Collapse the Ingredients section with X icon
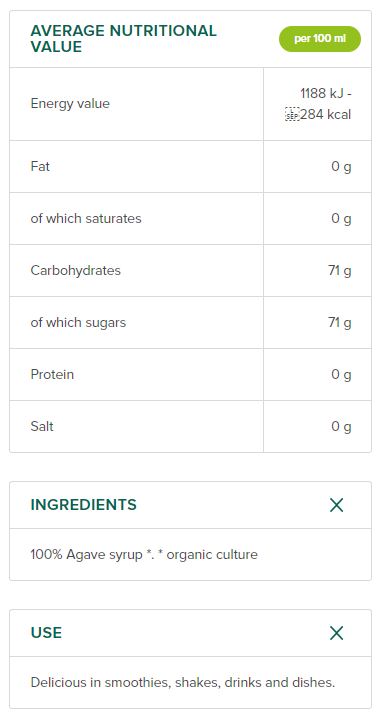This screenshot has width=386, height=720. 336,505
